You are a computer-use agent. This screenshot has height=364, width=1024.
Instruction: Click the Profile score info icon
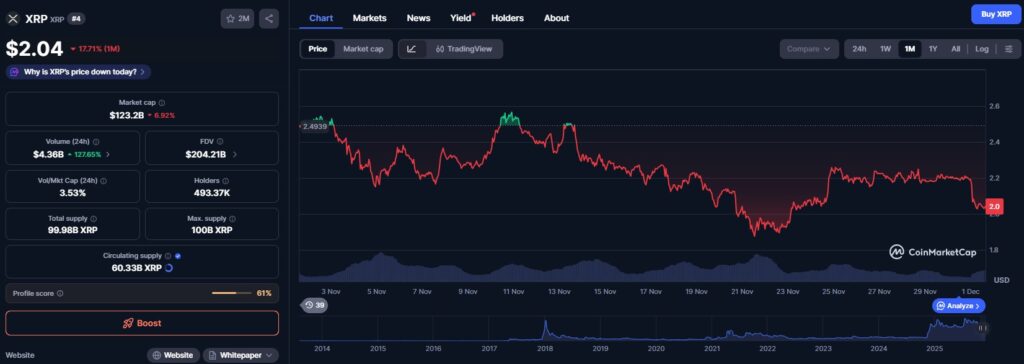click(60, 293)
